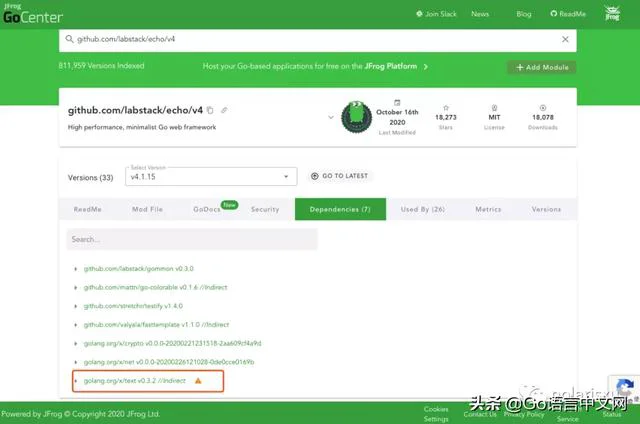The image size is (640, 424).
Task: Expand module details chevron
Action: click(331, 117)
